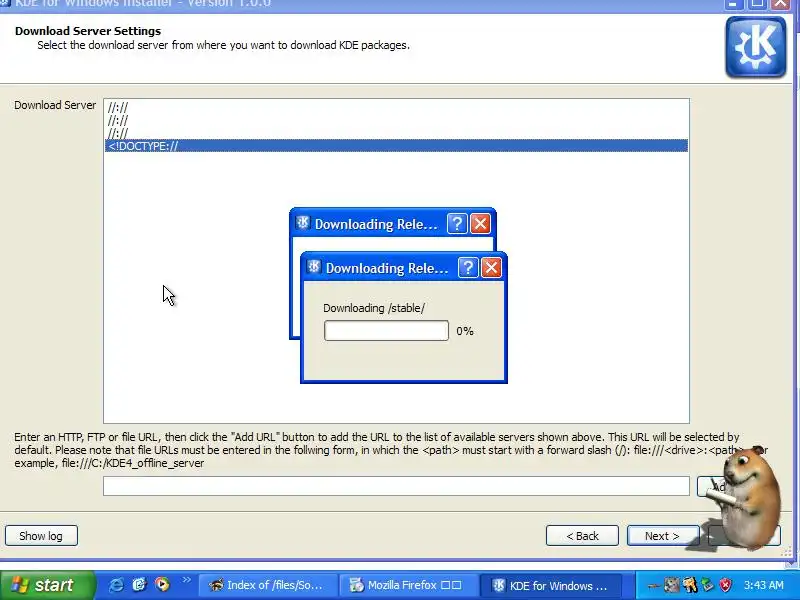
Task: Click the KDE gear logo in header
Action: [756, 47]
